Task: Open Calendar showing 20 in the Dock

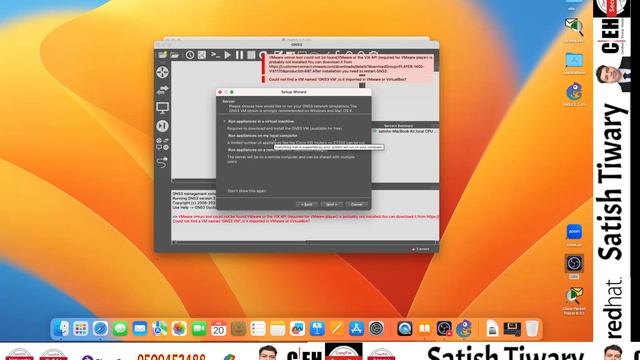Action: [219, 329]
